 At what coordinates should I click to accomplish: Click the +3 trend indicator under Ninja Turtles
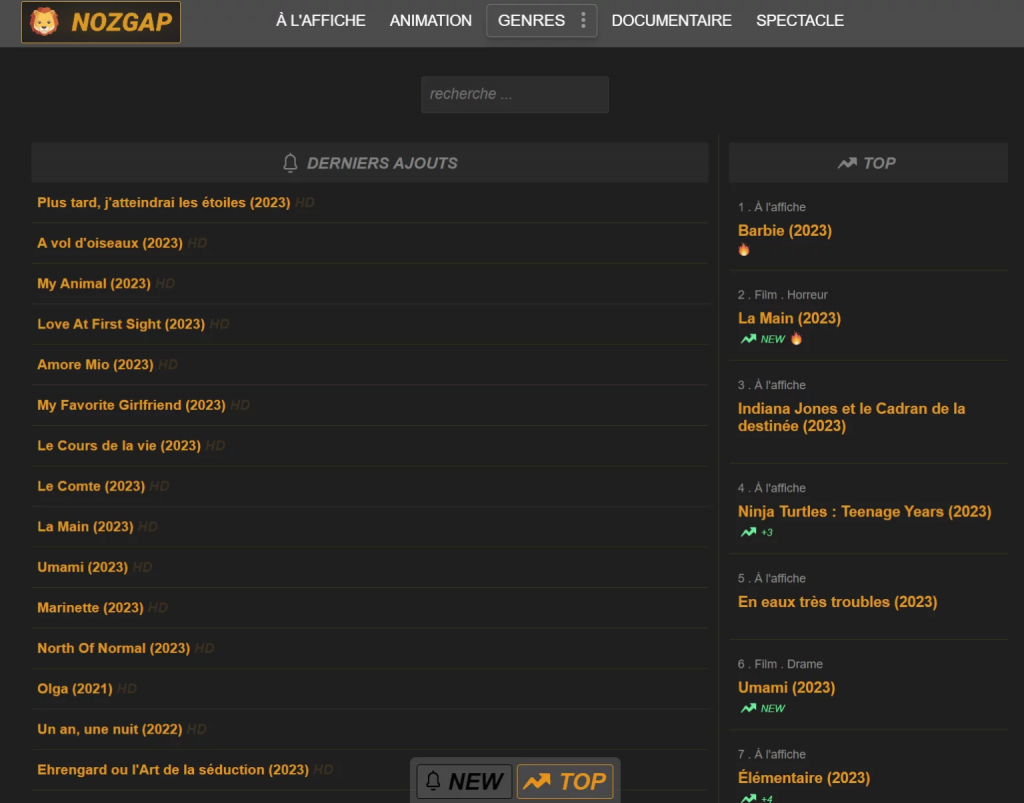click(755, 532)
